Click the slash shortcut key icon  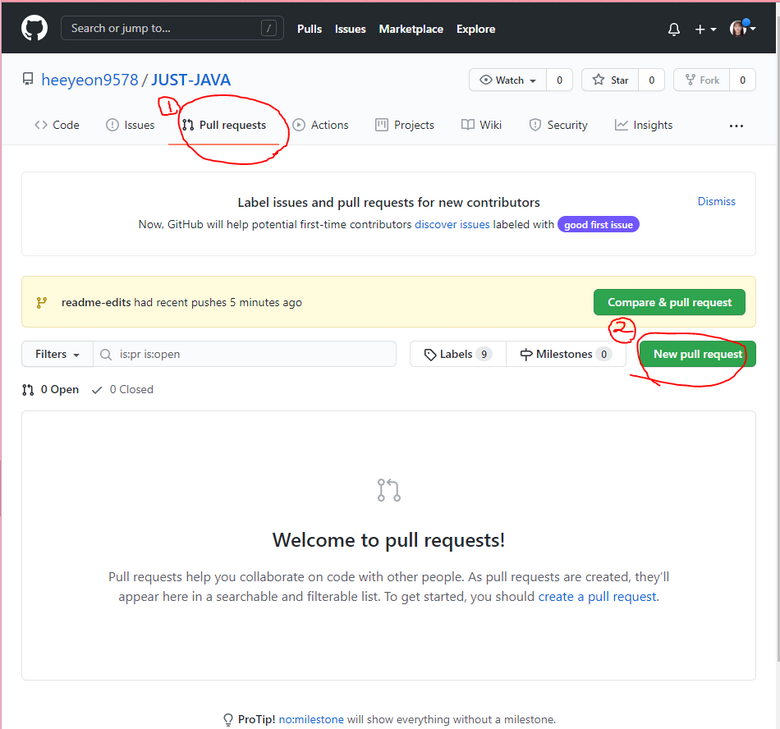point(269,28)
